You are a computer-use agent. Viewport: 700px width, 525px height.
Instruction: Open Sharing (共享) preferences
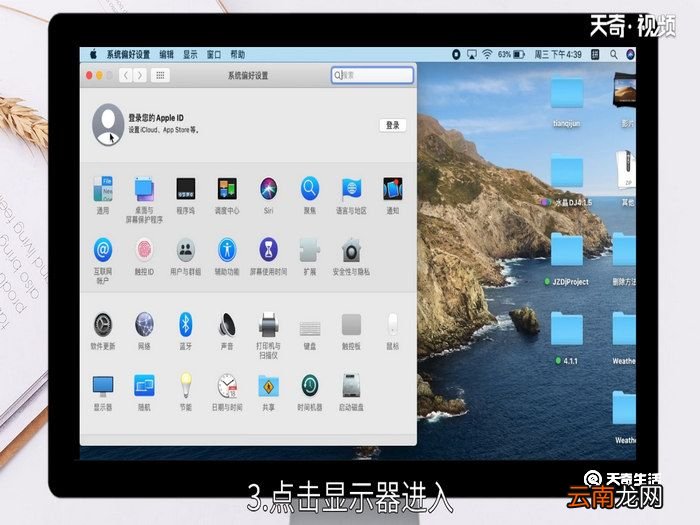pyautogui.click(x=268, y=386)
